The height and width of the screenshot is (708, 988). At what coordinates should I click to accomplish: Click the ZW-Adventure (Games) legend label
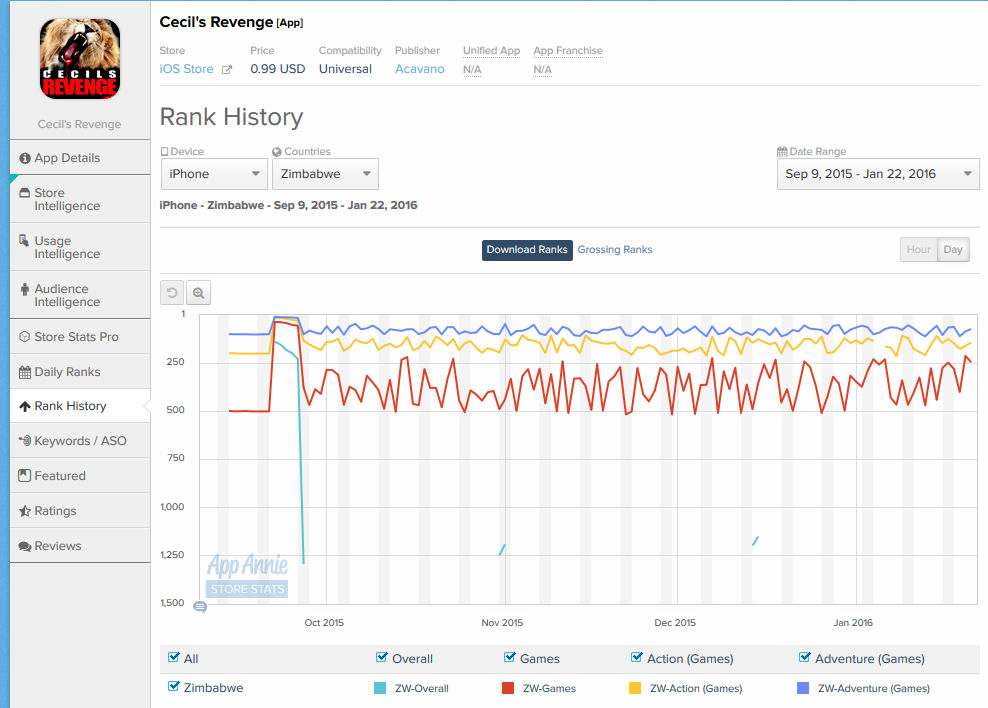(x=873, y=688)
